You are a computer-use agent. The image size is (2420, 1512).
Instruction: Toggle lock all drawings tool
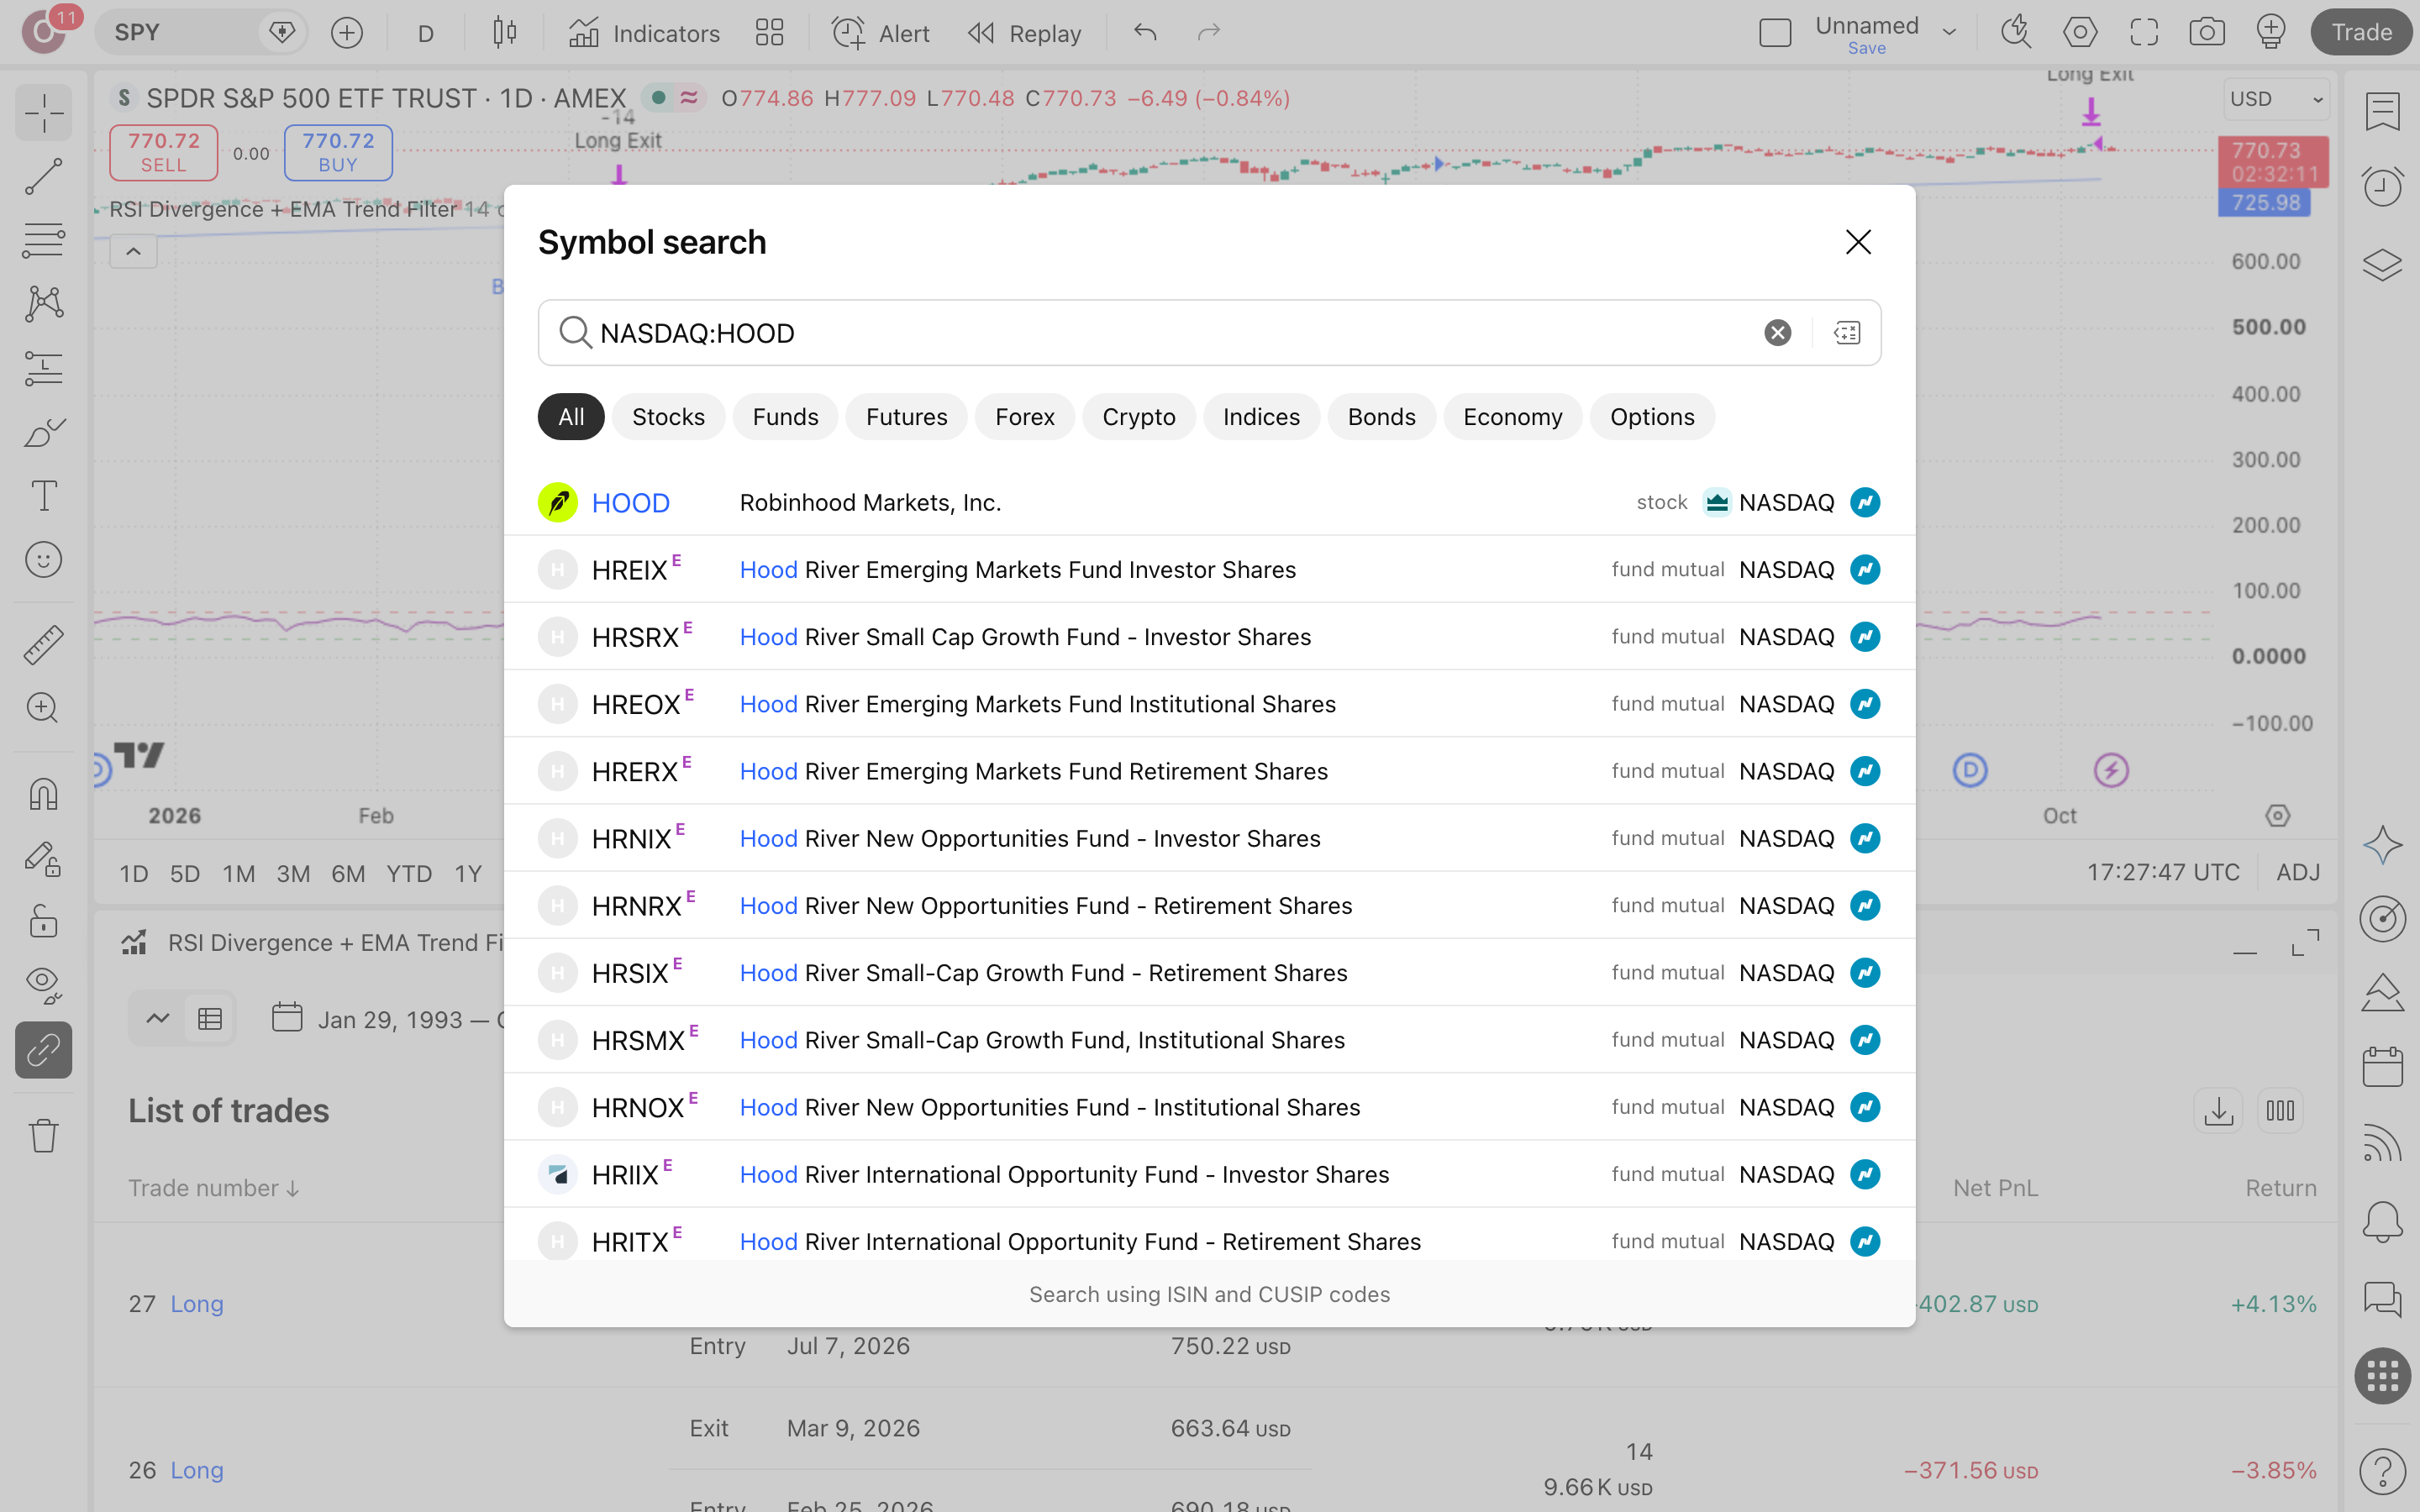point(43,920)
